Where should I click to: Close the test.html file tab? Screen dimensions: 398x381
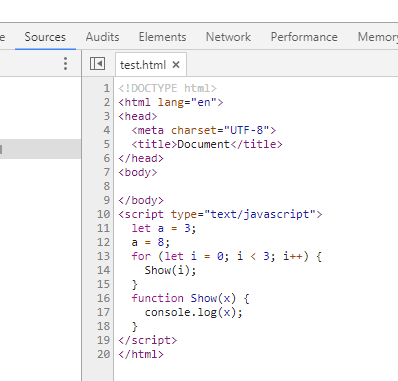click(x=176, y=65)
